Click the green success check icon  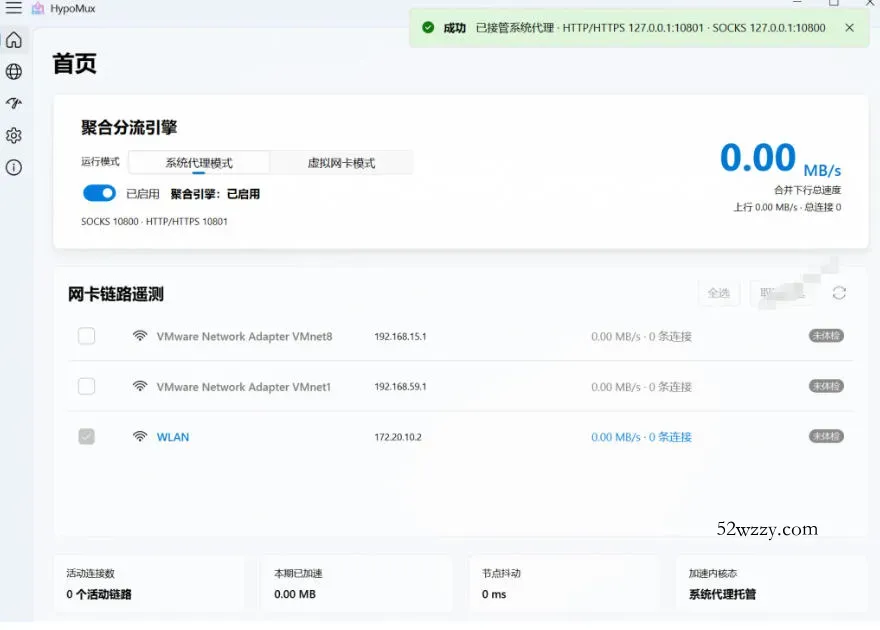tap(428, 27)
